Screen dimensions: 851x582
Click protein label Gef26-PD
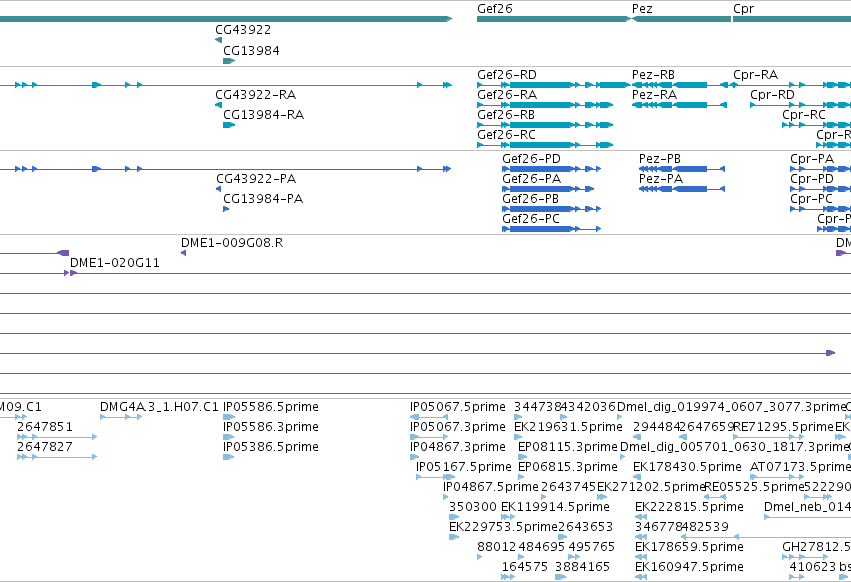pyautogui.click(x=531, y=159)
